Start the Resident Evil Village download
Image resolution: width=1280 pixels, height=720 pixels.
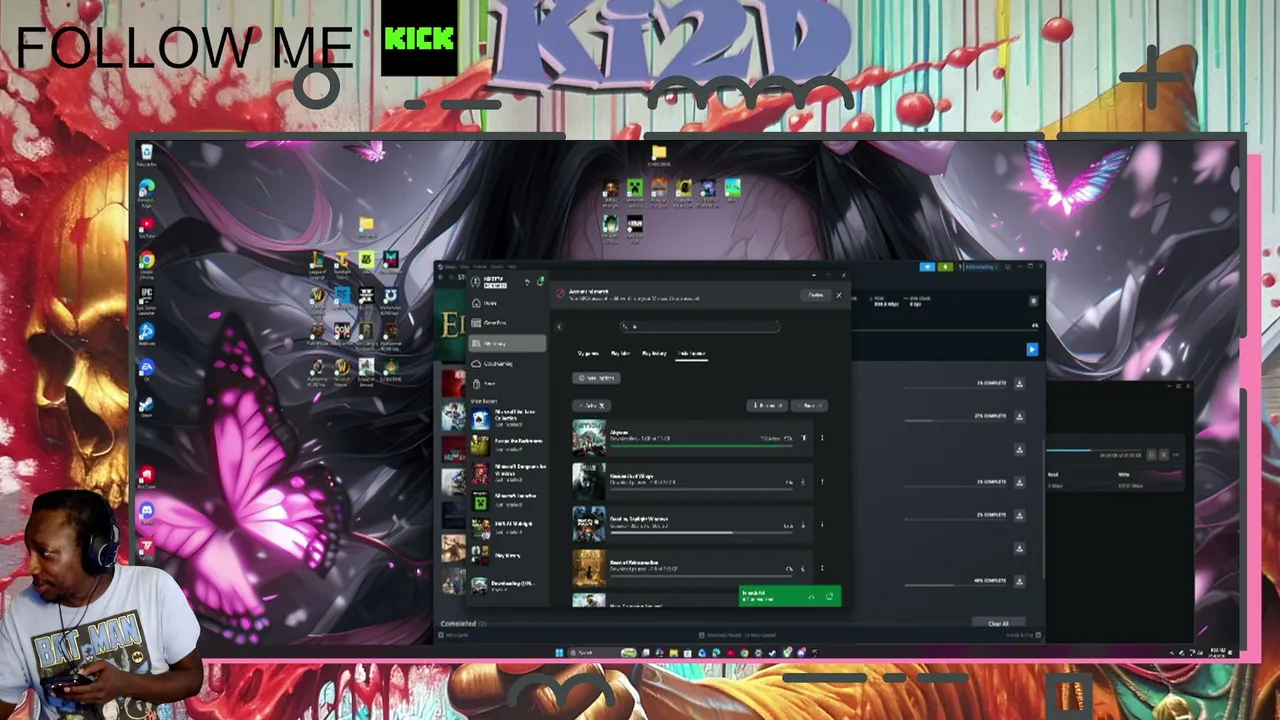[x=803, y=482]
